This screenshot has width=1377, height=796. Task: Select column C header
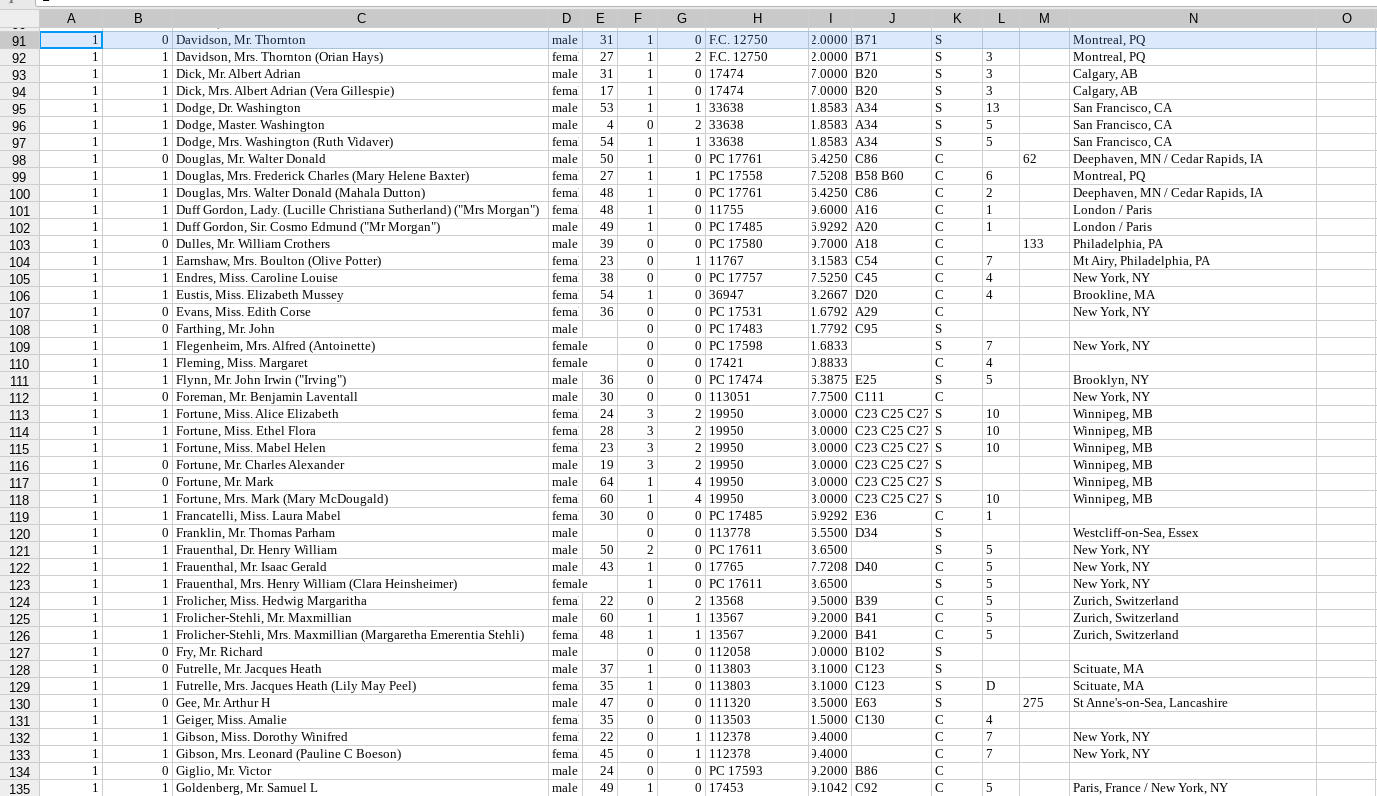361,19
